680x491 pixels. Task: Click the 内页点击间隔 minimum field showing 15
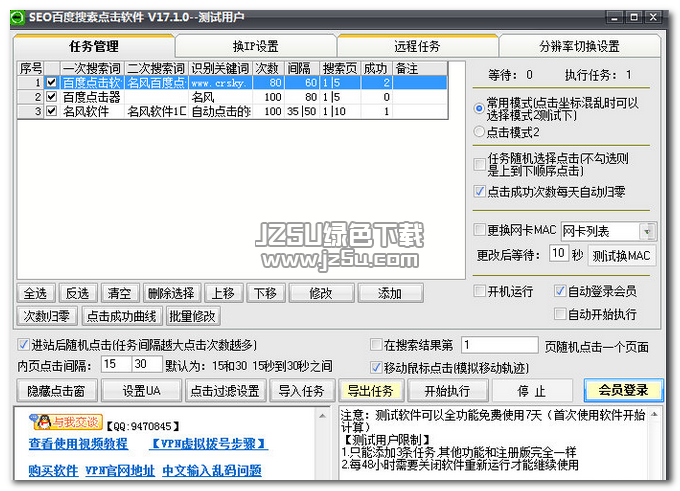click(116, 364)
